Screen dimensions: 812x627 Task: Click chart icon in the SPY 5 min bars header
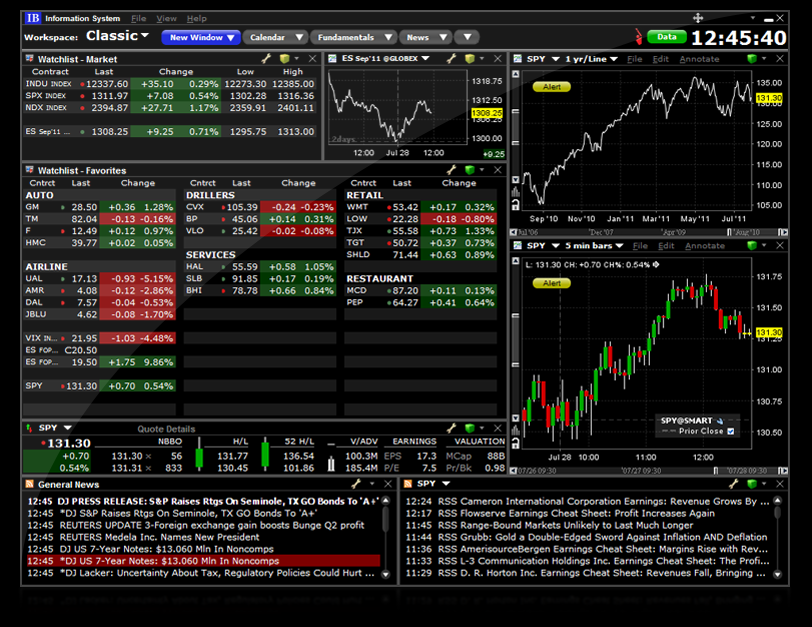click(x=517, y=245)
